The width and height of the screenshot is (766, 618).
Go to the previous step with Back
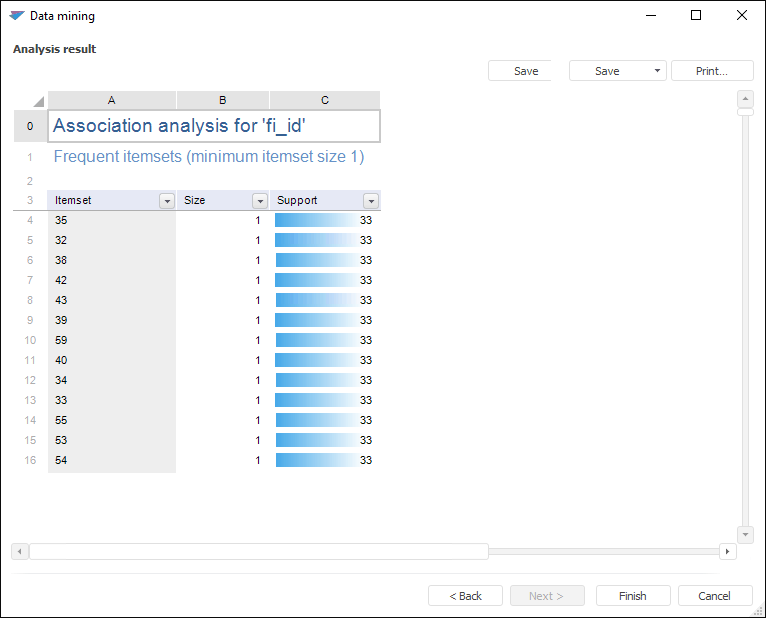coord(465,596)
